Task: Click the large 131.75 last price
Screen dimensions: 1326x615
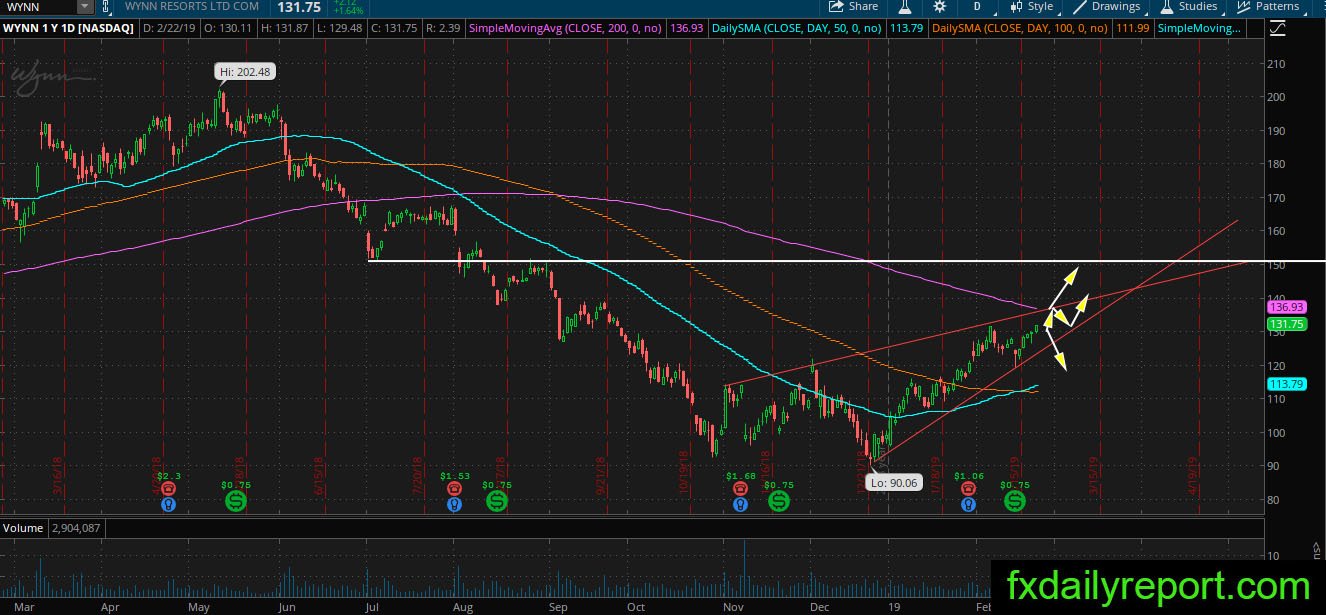Action: pos(299,6)
